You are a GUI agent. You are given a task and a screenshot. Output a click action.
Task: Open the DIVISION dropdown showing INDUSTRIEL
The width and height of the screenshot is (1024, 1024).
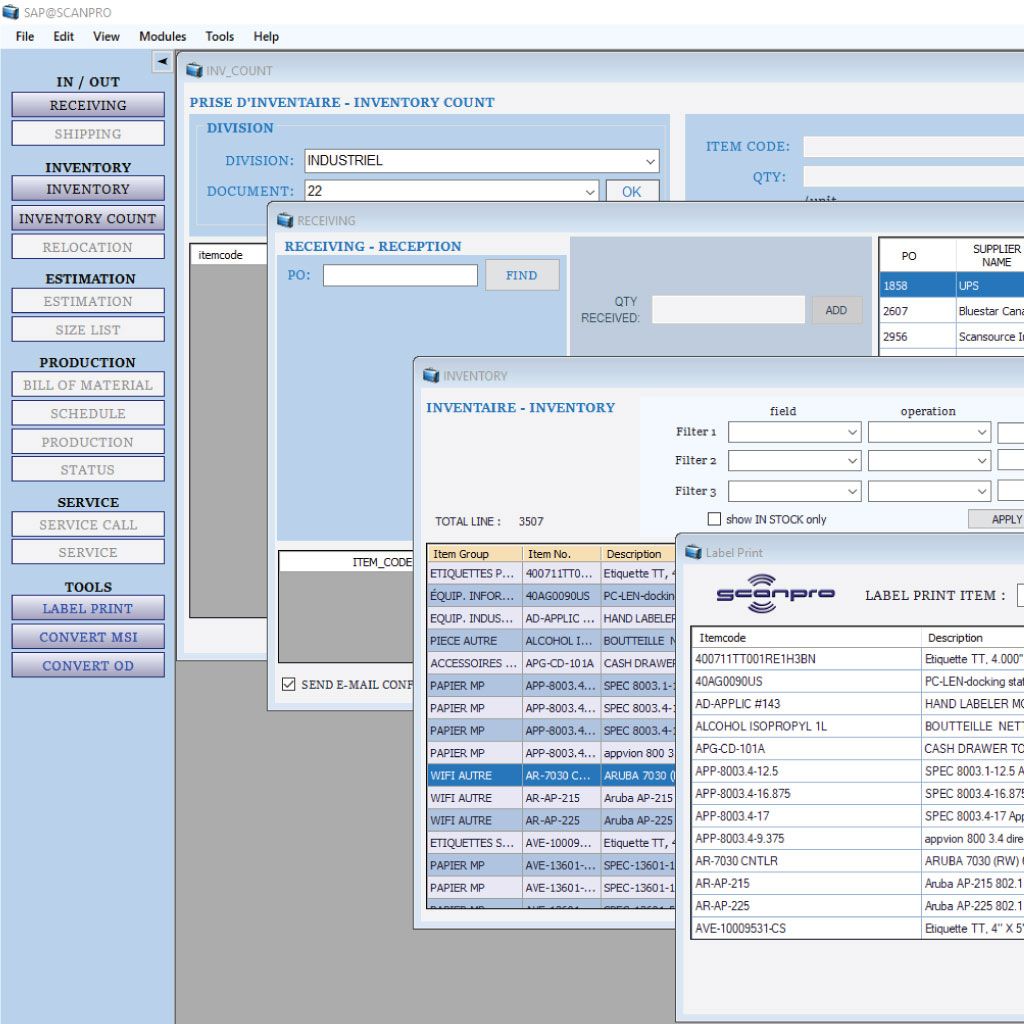[481, 161]
